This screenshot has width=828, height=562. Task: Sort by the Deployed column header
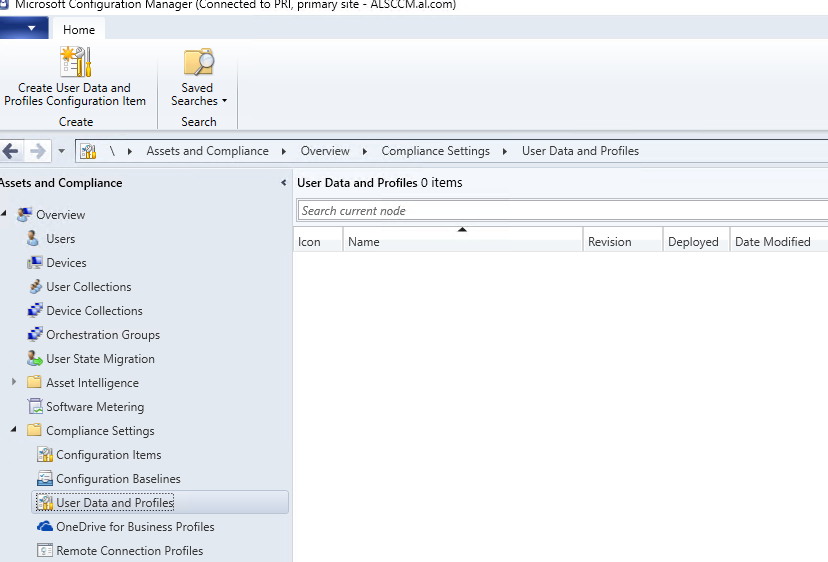(x=696, y=241)
